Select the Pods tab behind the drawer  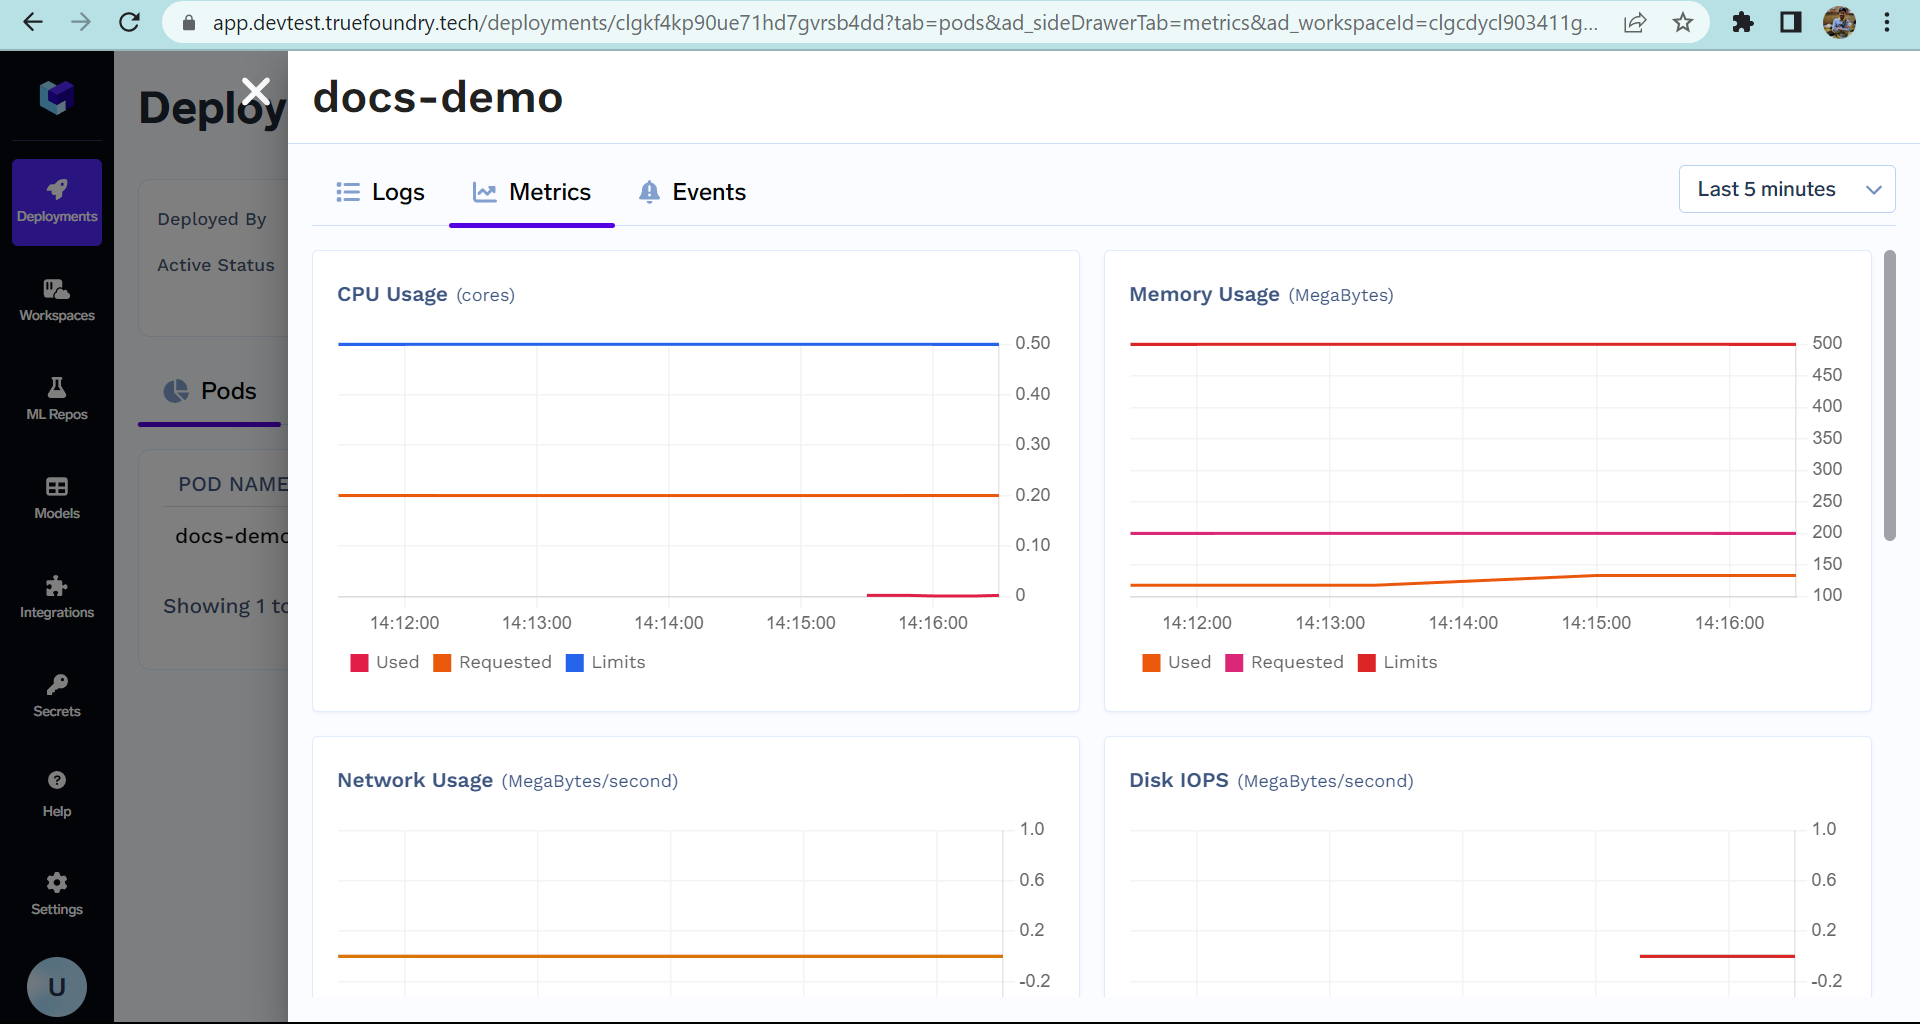[x=210, y=391]
